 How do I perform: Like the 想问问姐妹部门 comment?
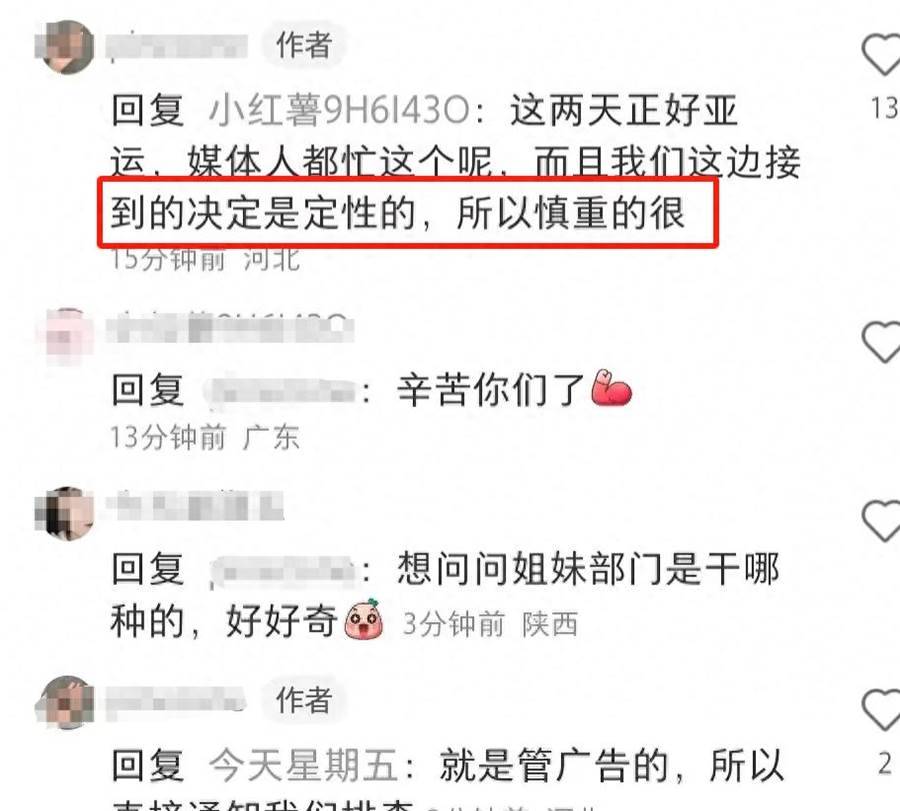tap(882, 520)
